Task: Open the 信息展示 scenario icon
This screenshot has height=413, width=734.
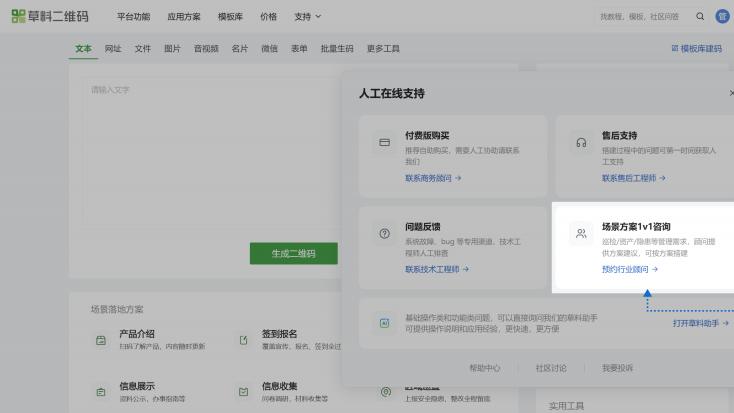Action: tap(101, 392)
